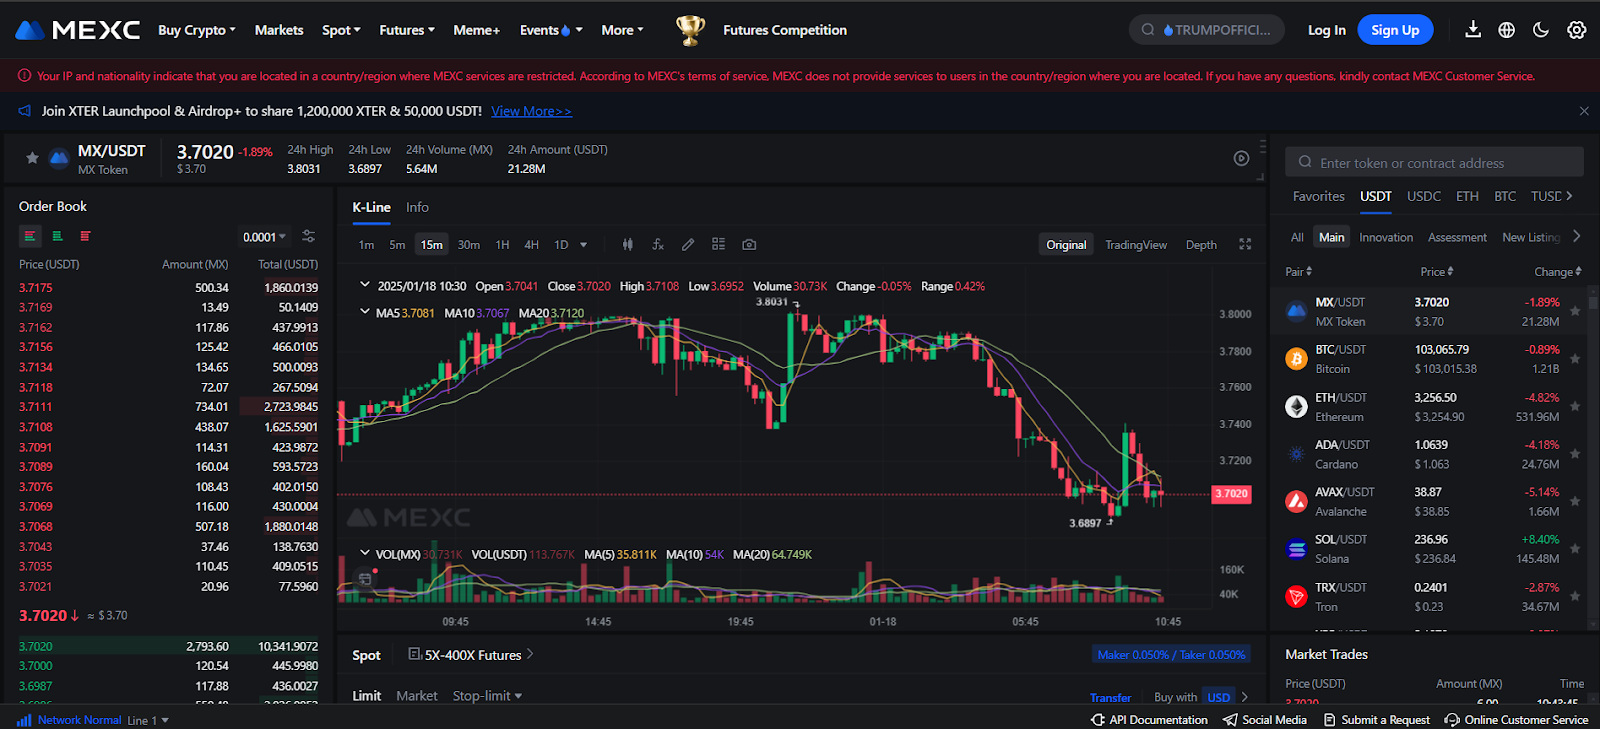1600x729 pixels.
Task: Star the BTC/USDT pair
Action: [1575, 359]
